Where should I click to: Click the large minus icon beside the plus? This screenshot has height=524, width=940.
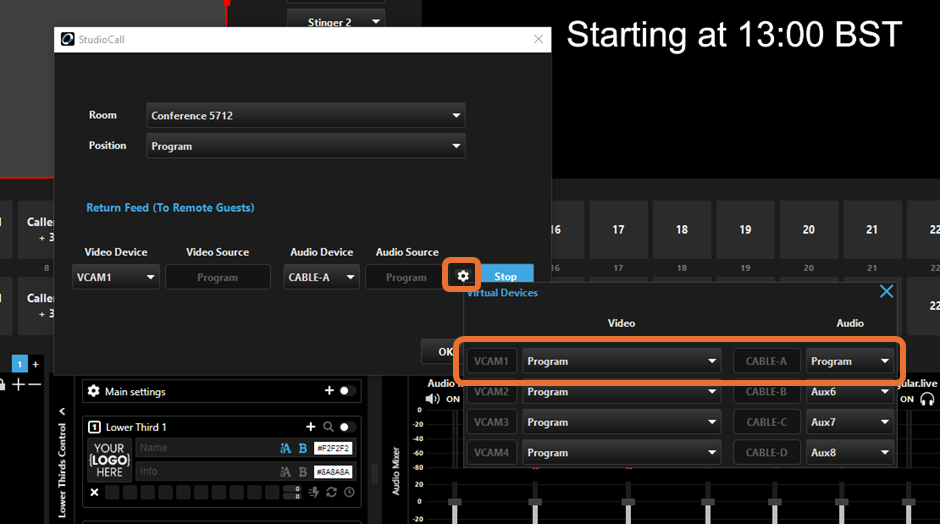35,384
